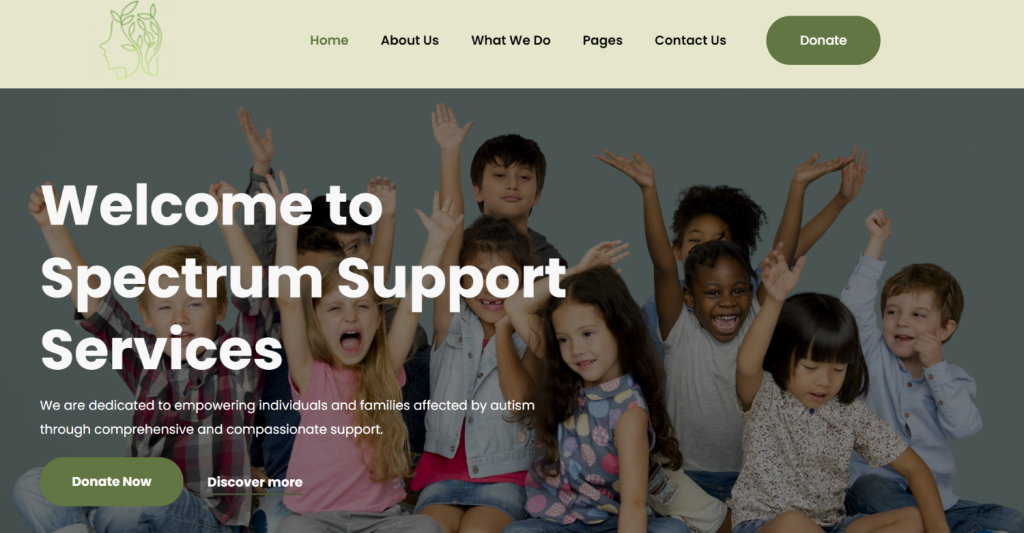Click the leaf-and-face logo in header
The height and width of the screenshot is (533, 1024).
[131, 40]
